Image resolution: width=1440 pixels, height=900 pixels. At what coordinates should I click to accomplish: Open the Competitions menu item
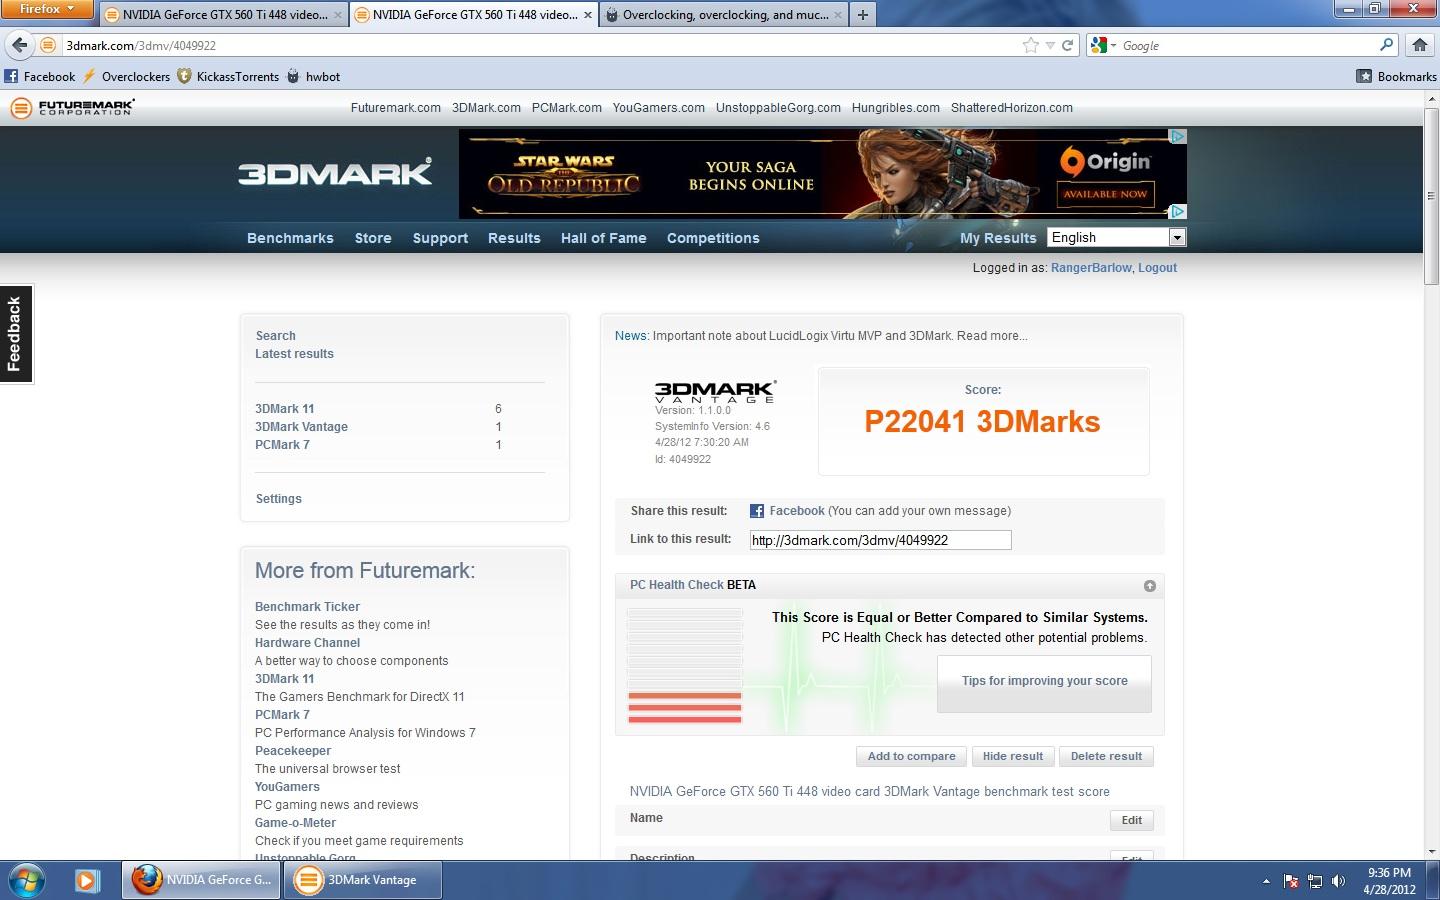pos(713,238)
